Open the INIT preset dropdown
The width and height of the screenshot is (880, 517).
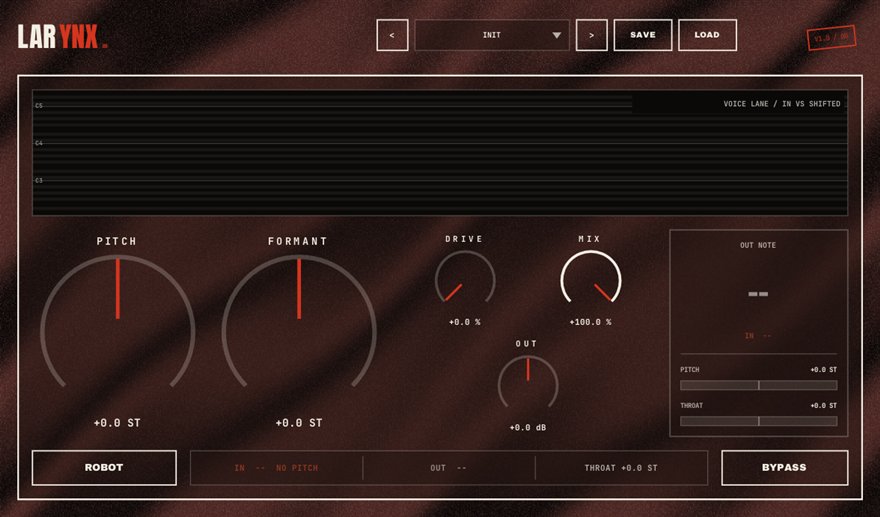pos(492,35)
